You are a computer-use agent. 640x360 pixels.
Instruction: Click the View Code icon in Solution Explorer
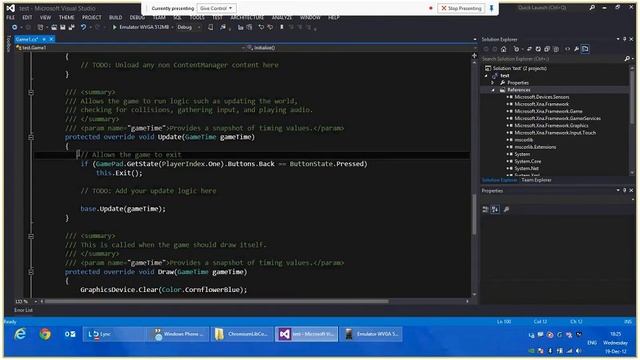pyautogui.click(x=567, y=49)
